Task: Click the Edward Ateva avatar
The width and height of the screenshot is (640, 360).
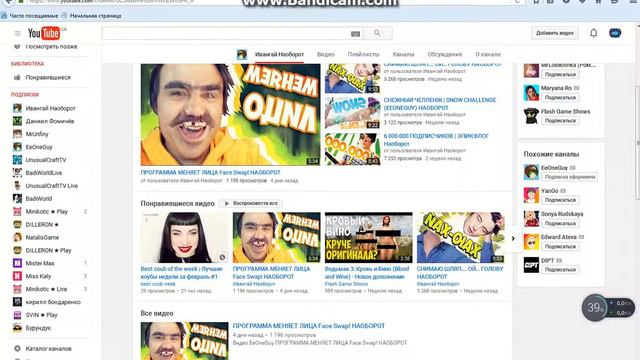Action: (x=531, y=242)
